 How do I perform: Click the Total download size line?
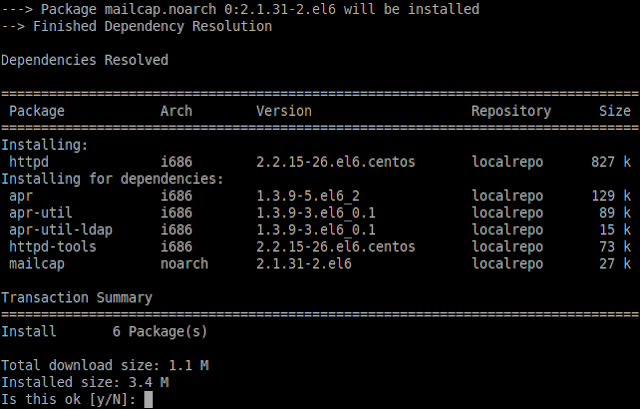[x=105, y=365]
